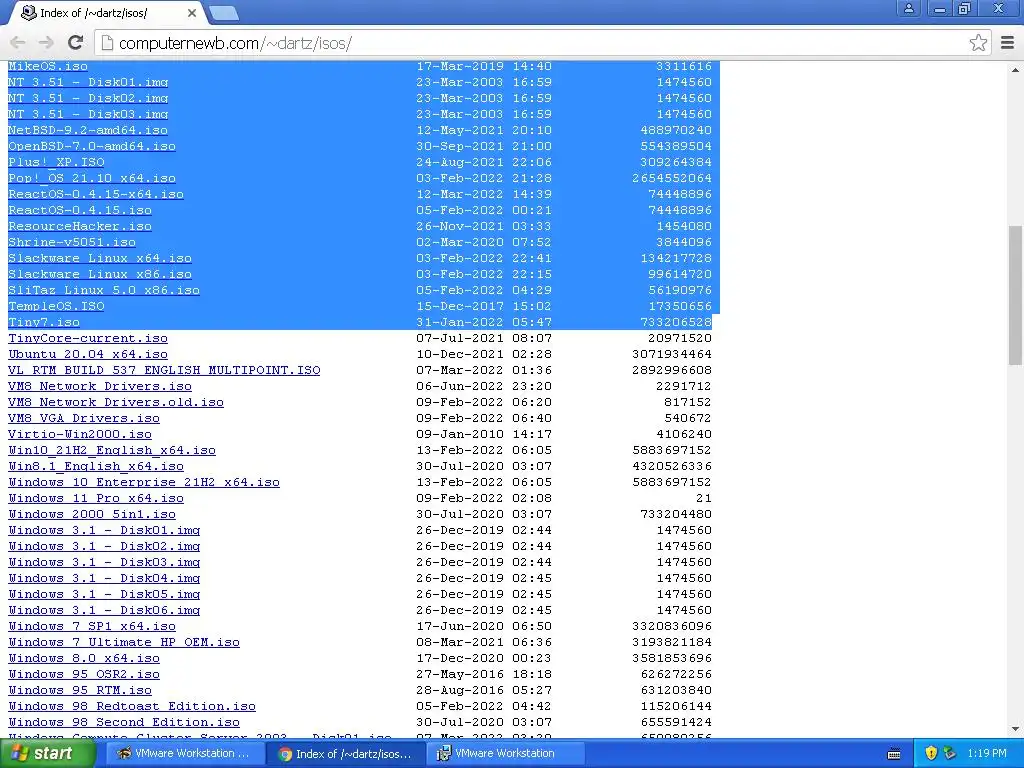Open highlighted OpenBSD-7.0-amd64.iso link
Screen dimensions: 1024x768
[x=92, y=146]
